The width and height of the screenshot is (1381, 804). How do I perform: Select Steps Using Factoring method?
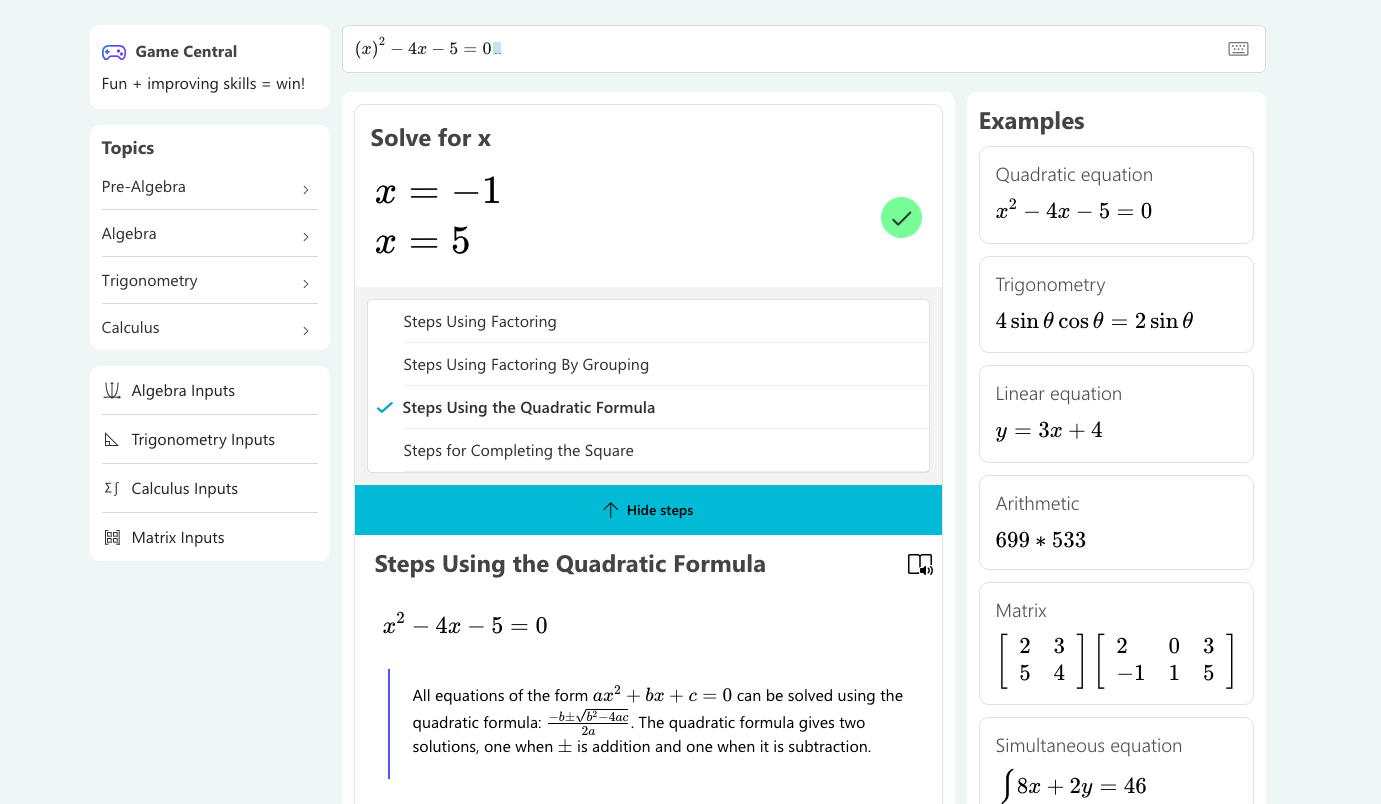(480, 322)
